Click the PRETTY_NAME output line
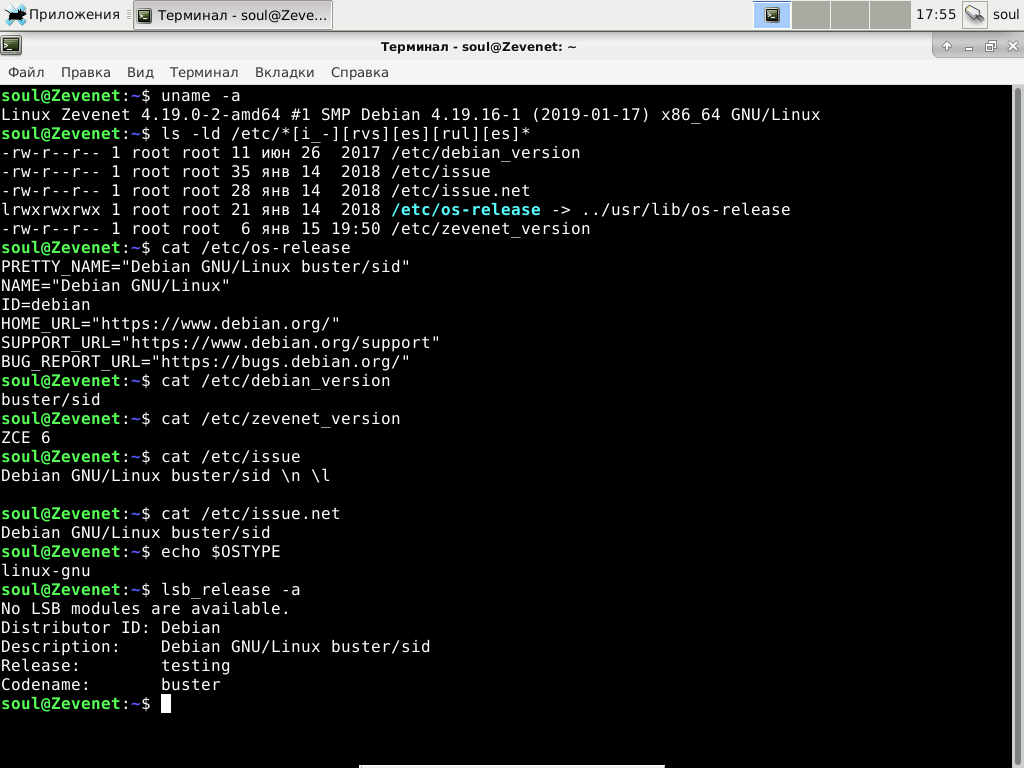This screenshot has width=1024, height=768. [x=205, y=266]
